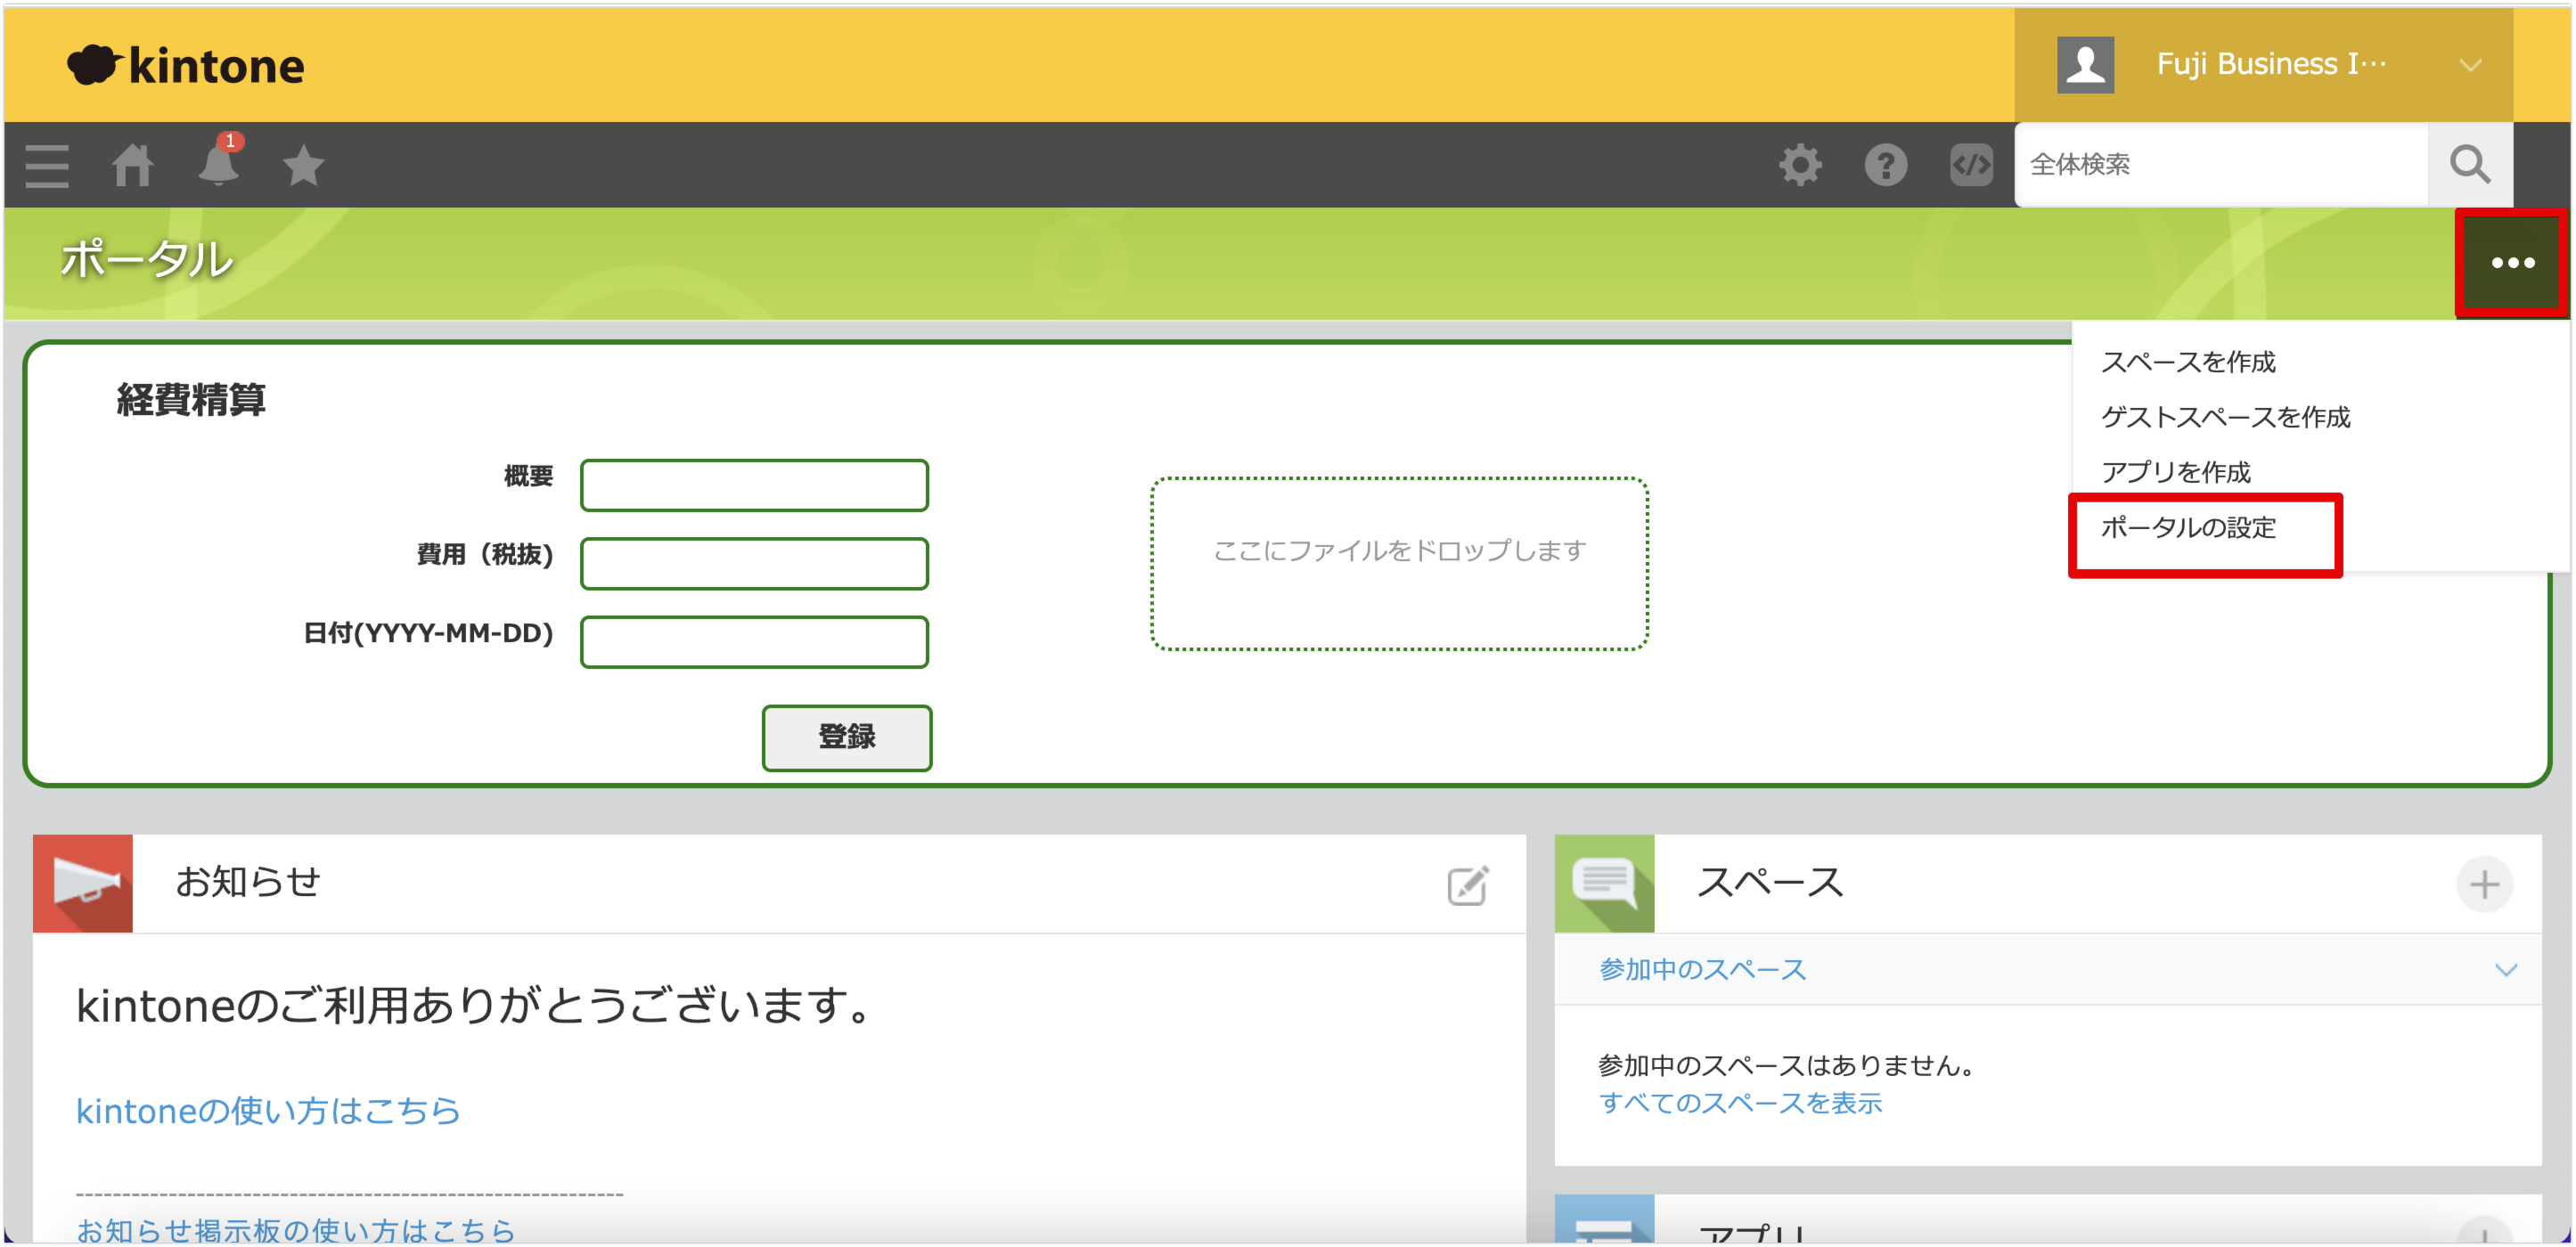Click the 費用（税抜） input field

coord(754,564)
